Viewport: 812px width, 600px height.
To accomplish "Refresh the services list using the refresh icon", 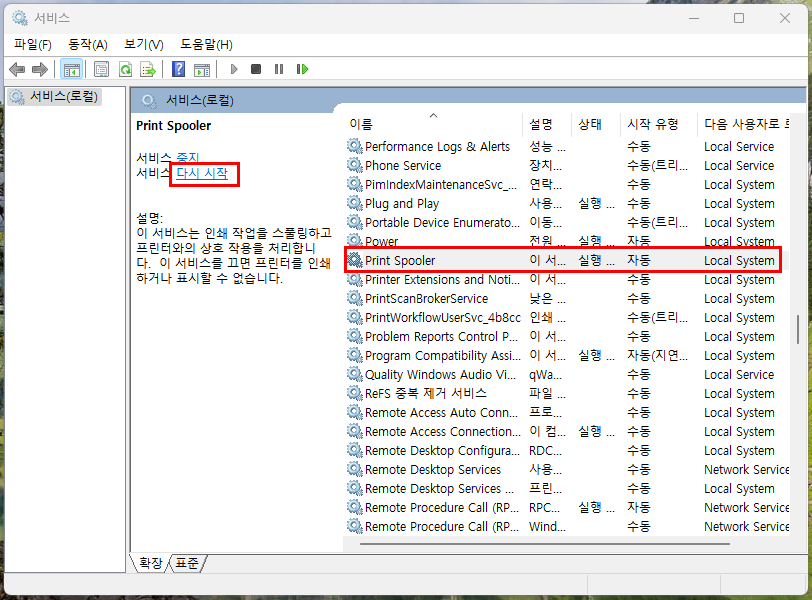I will click(125, 69).
